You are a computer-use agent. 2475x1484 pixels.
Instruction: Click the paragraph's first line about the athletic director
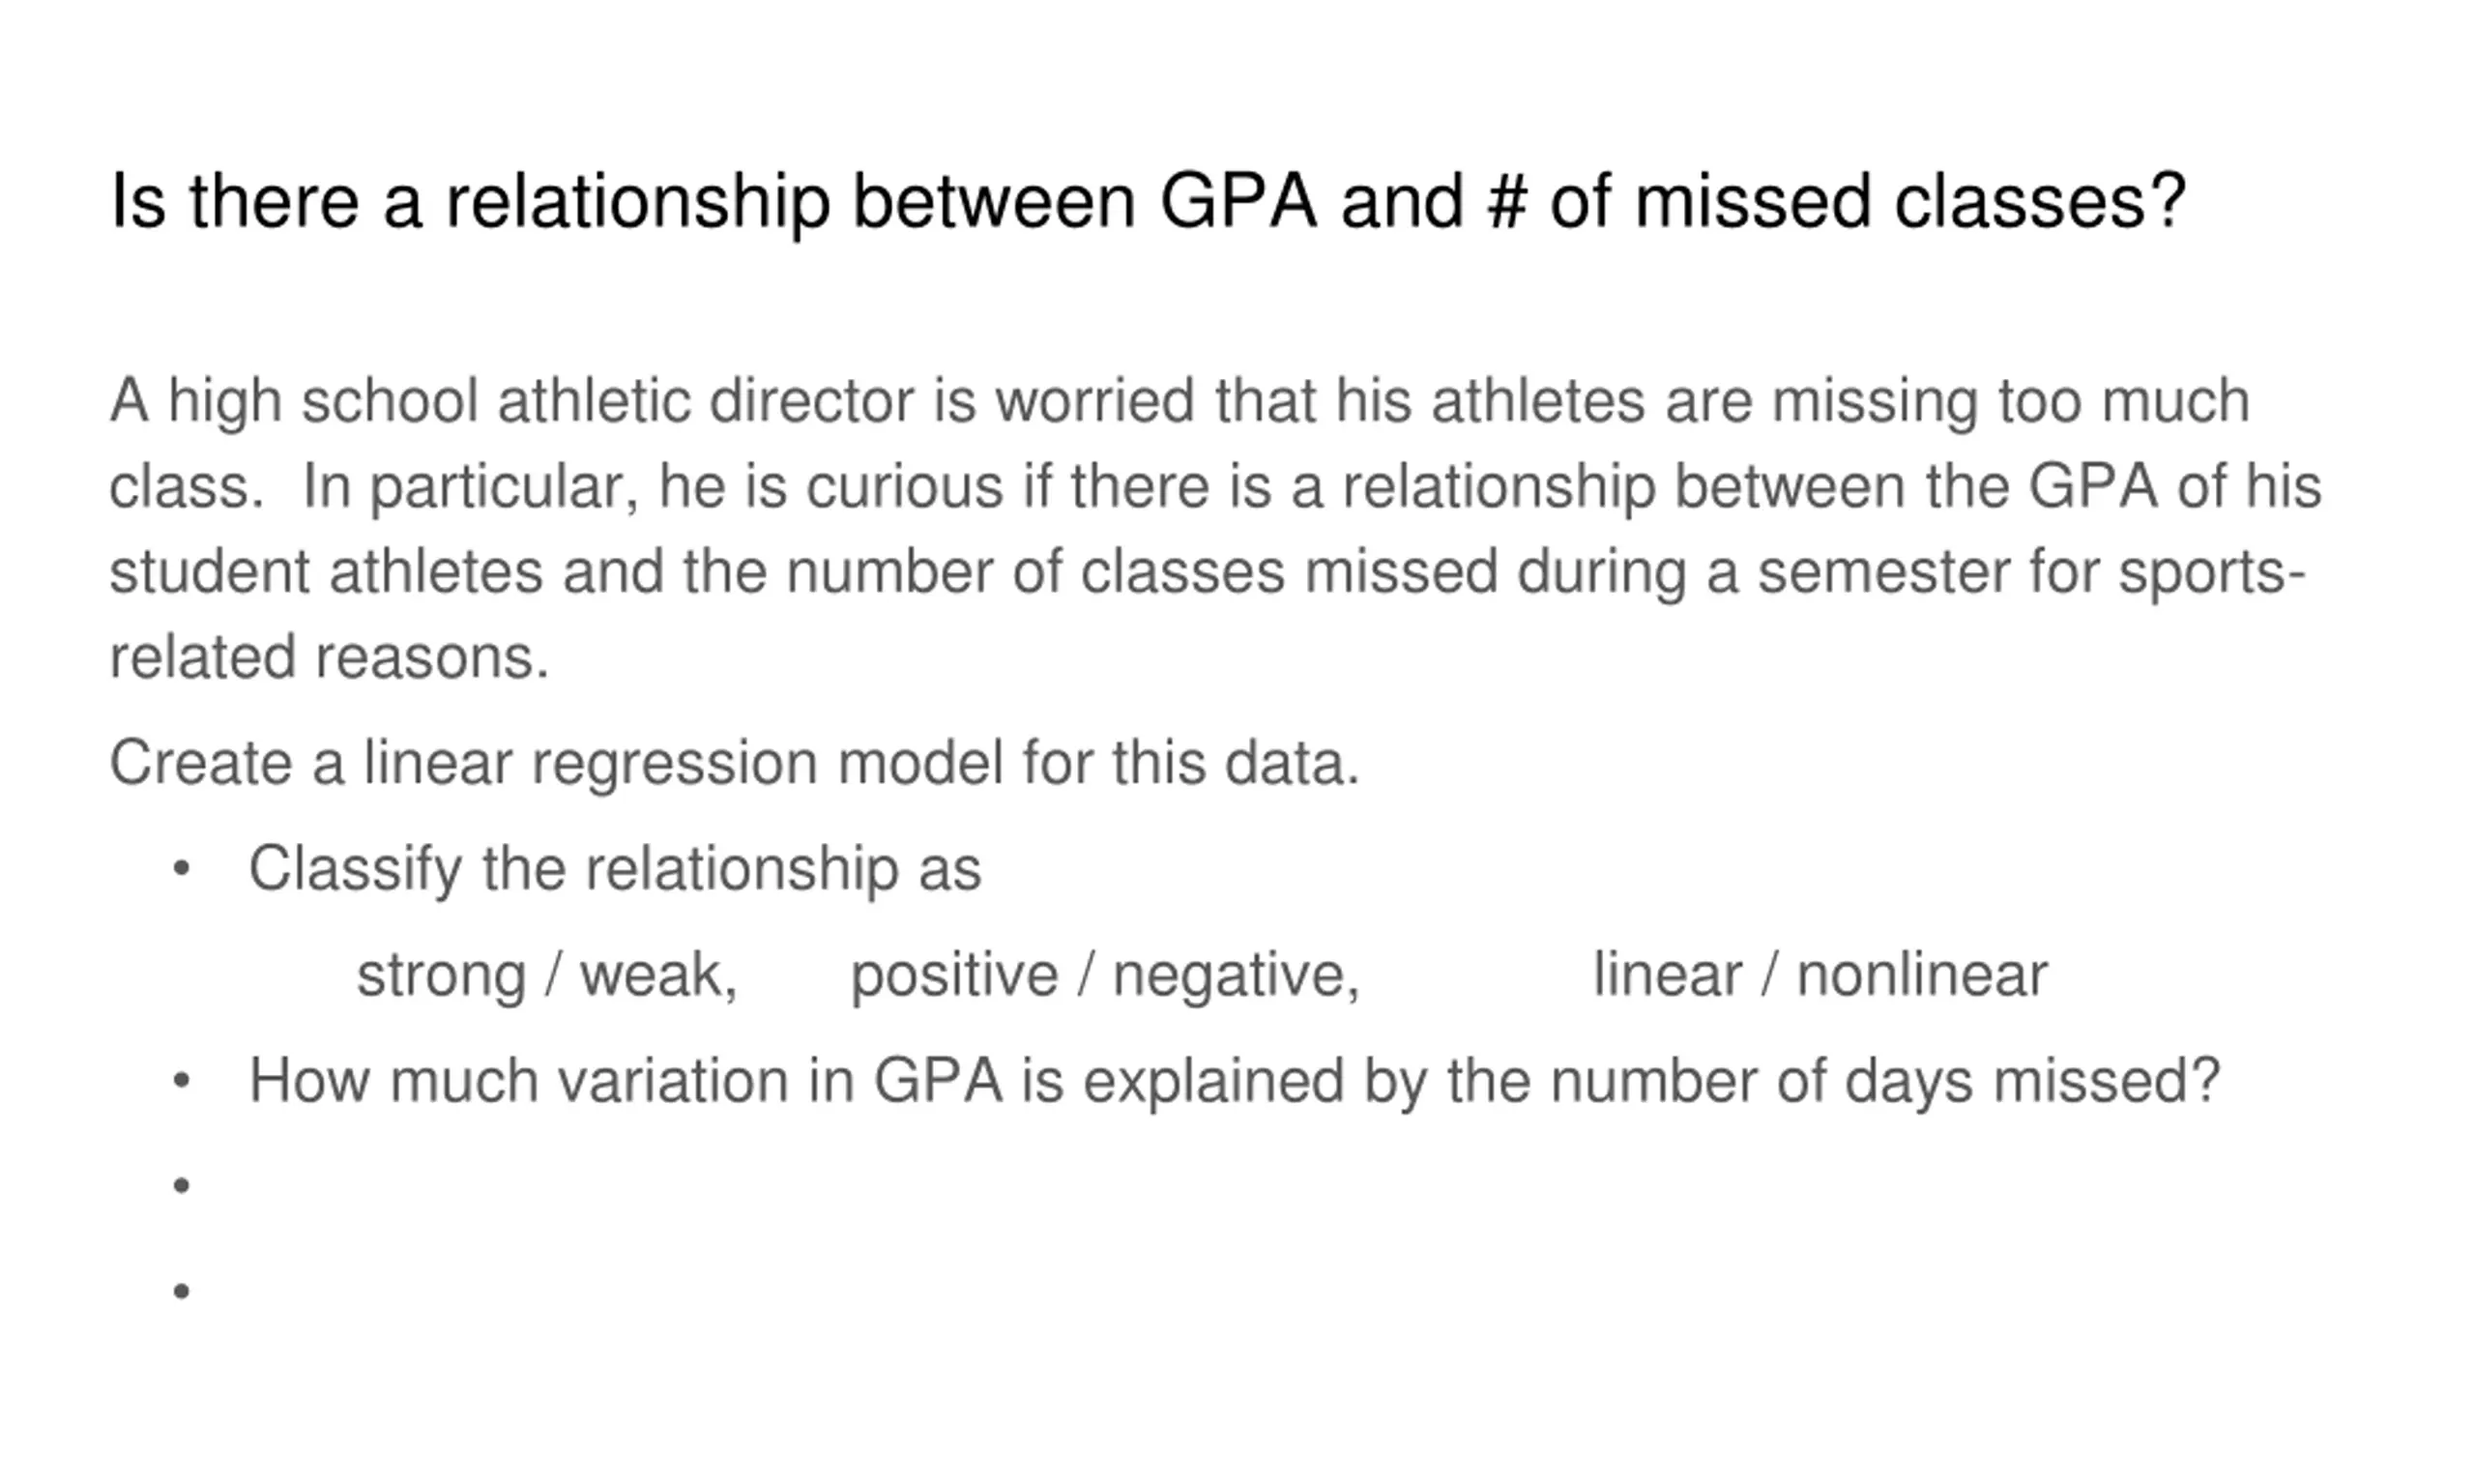point(1179,401)
